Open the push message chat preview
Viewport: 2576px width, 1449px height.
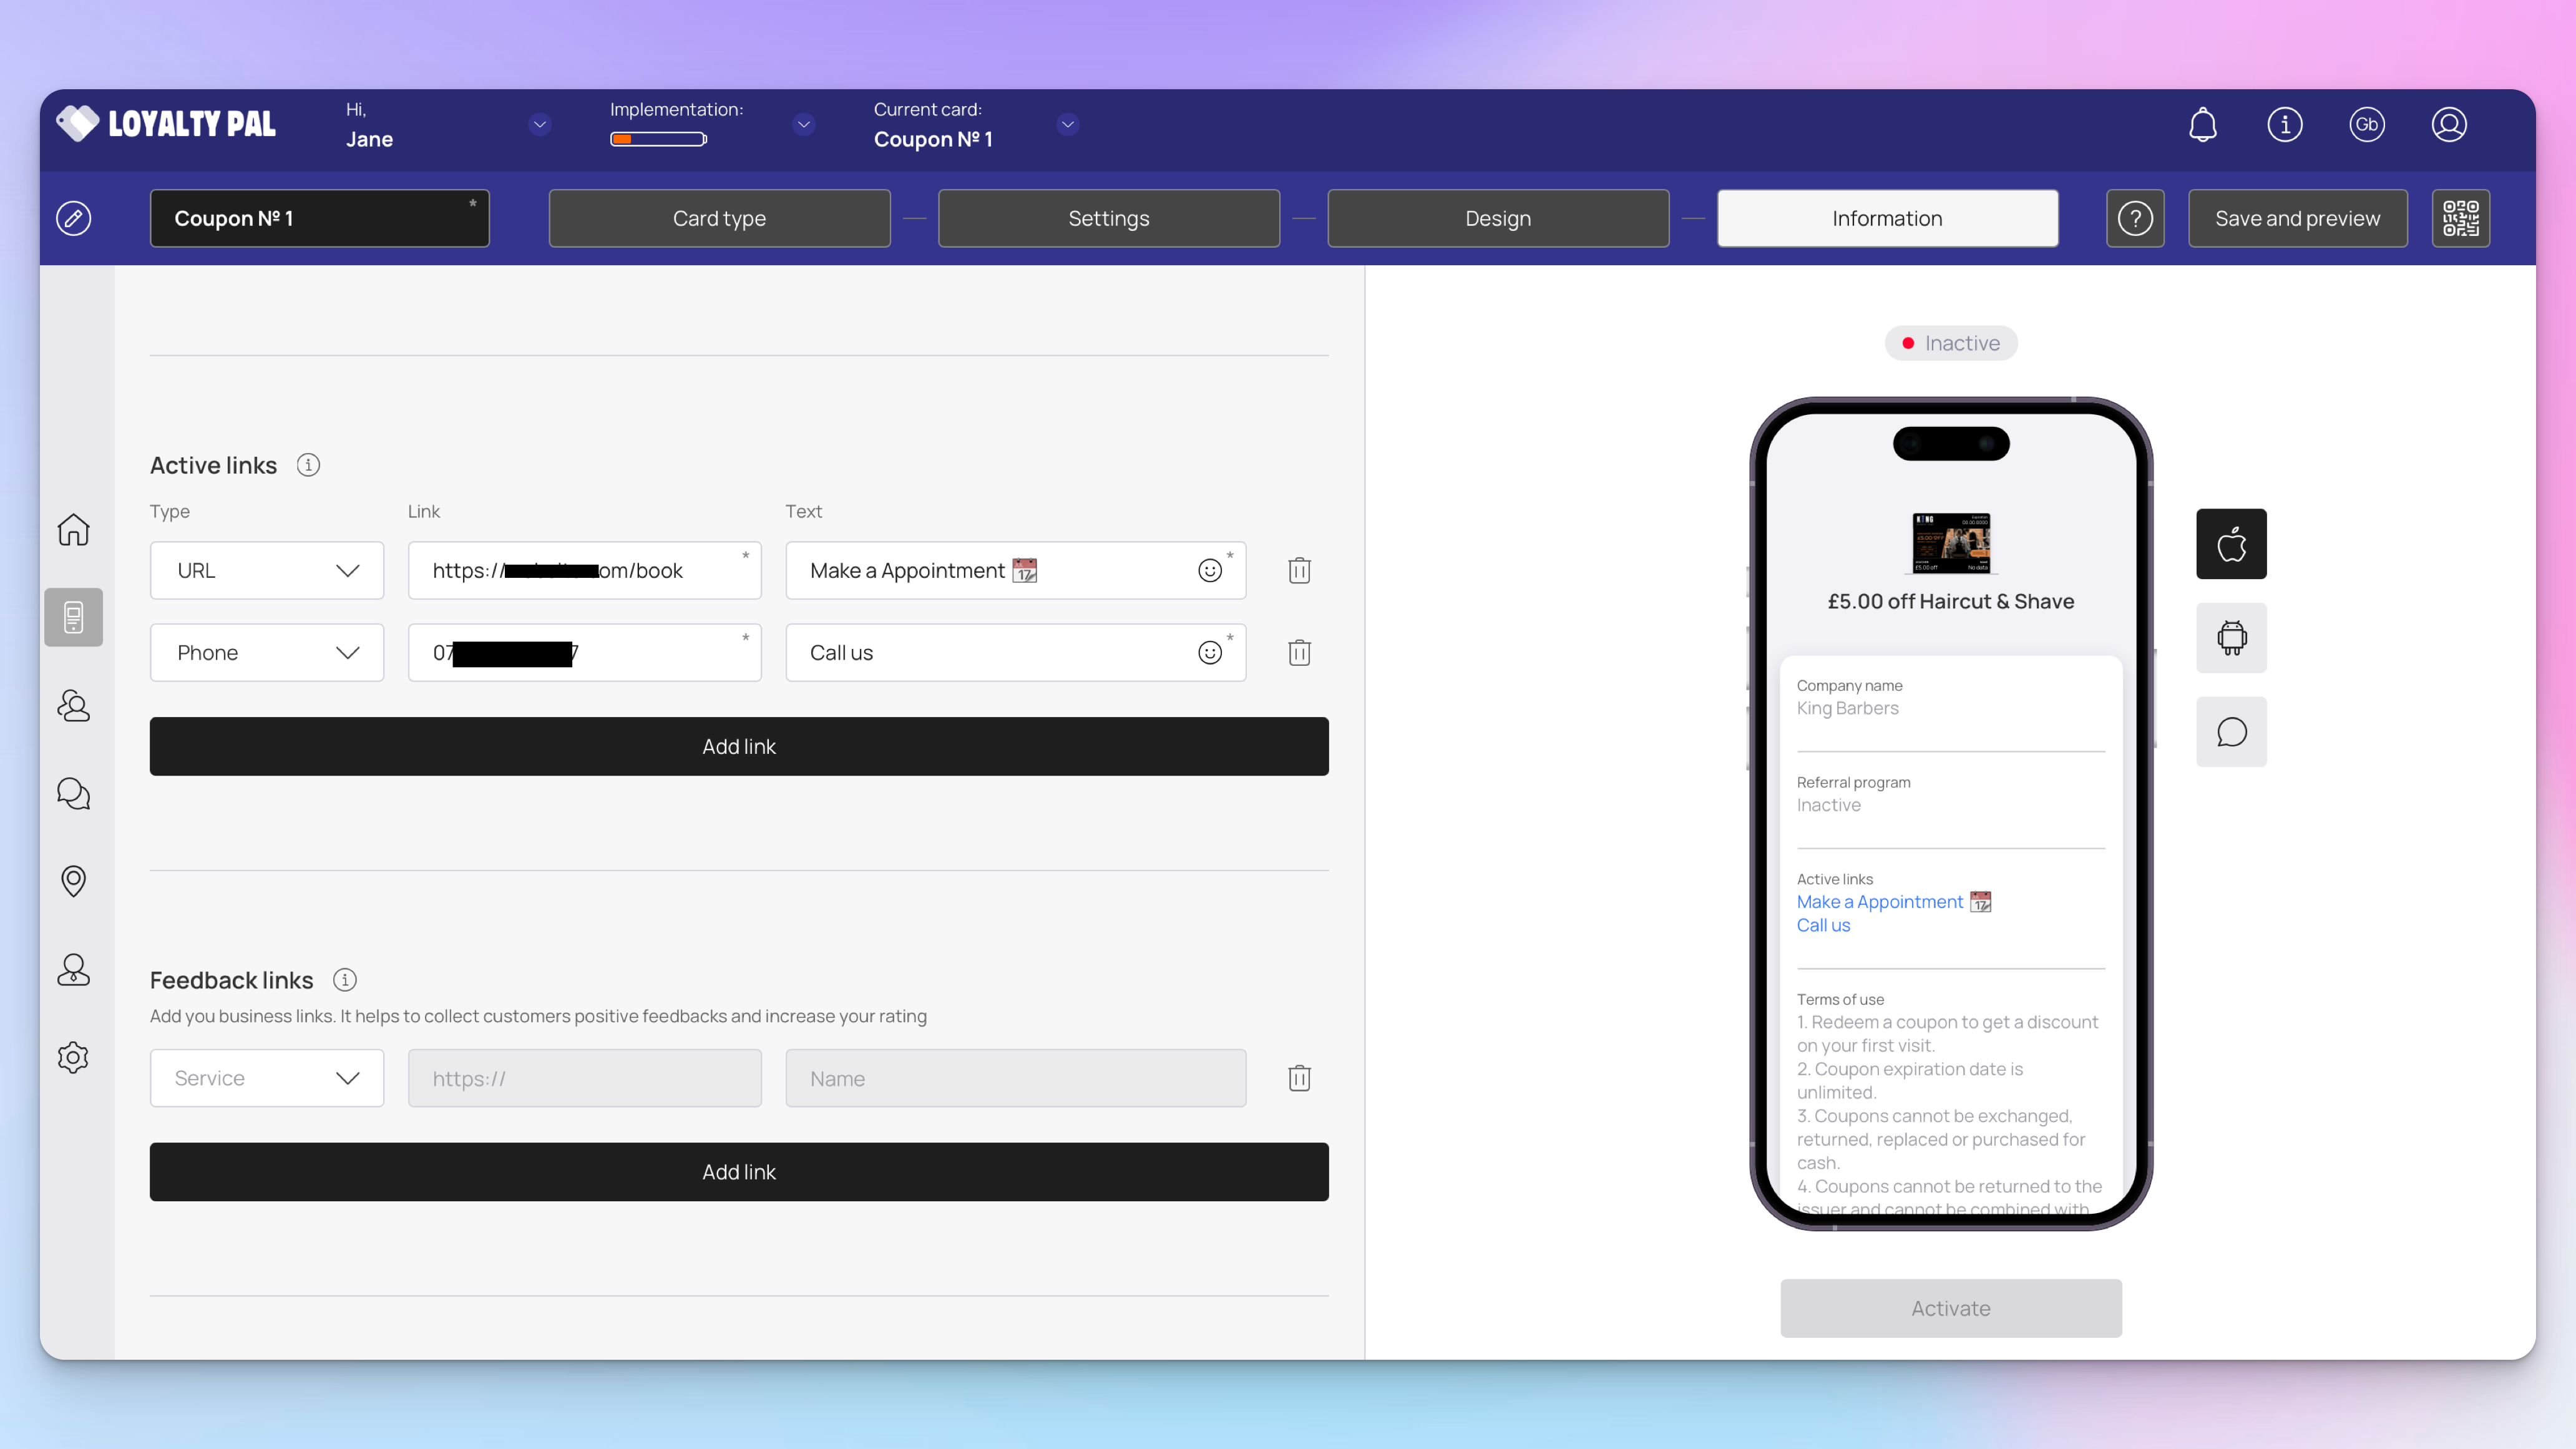pyautogui.click(x=2231, y=732)
